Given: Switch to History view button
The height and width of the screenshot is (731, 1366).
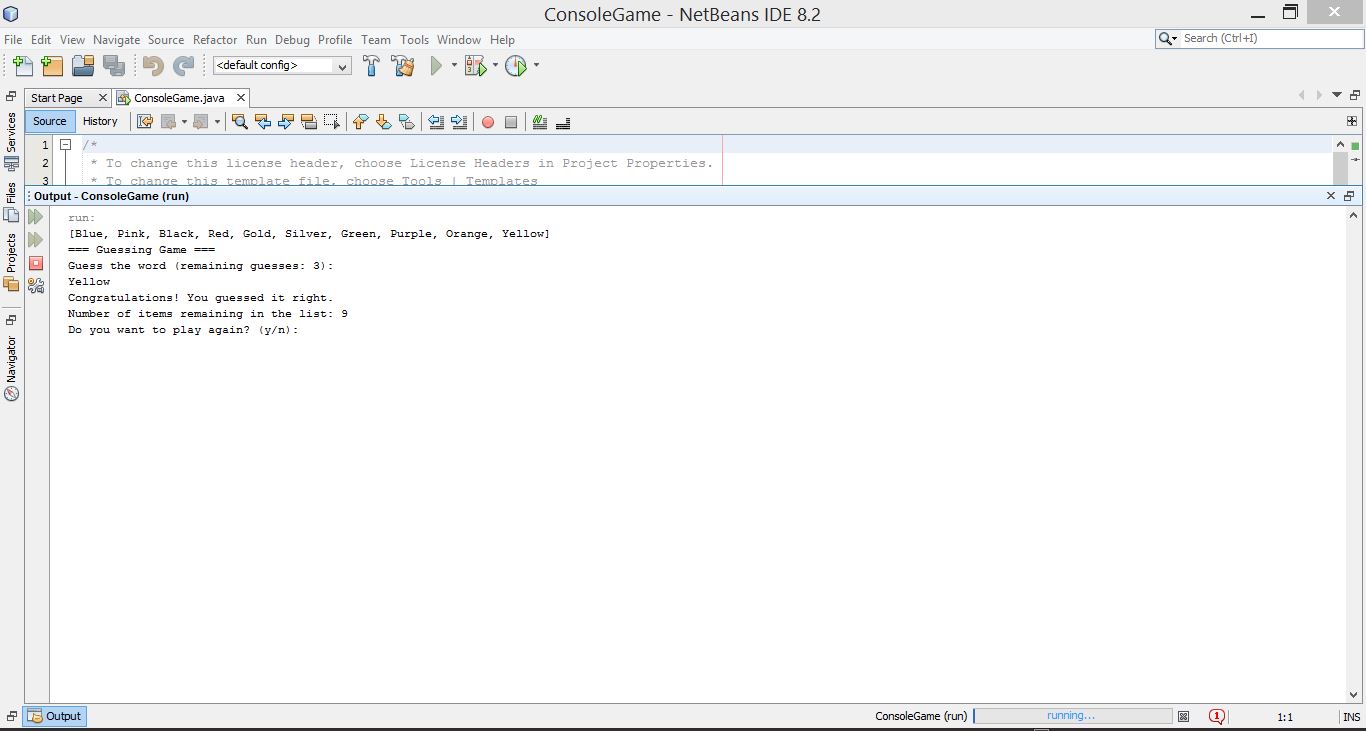Looking at the screenshot, I should 100,121.
